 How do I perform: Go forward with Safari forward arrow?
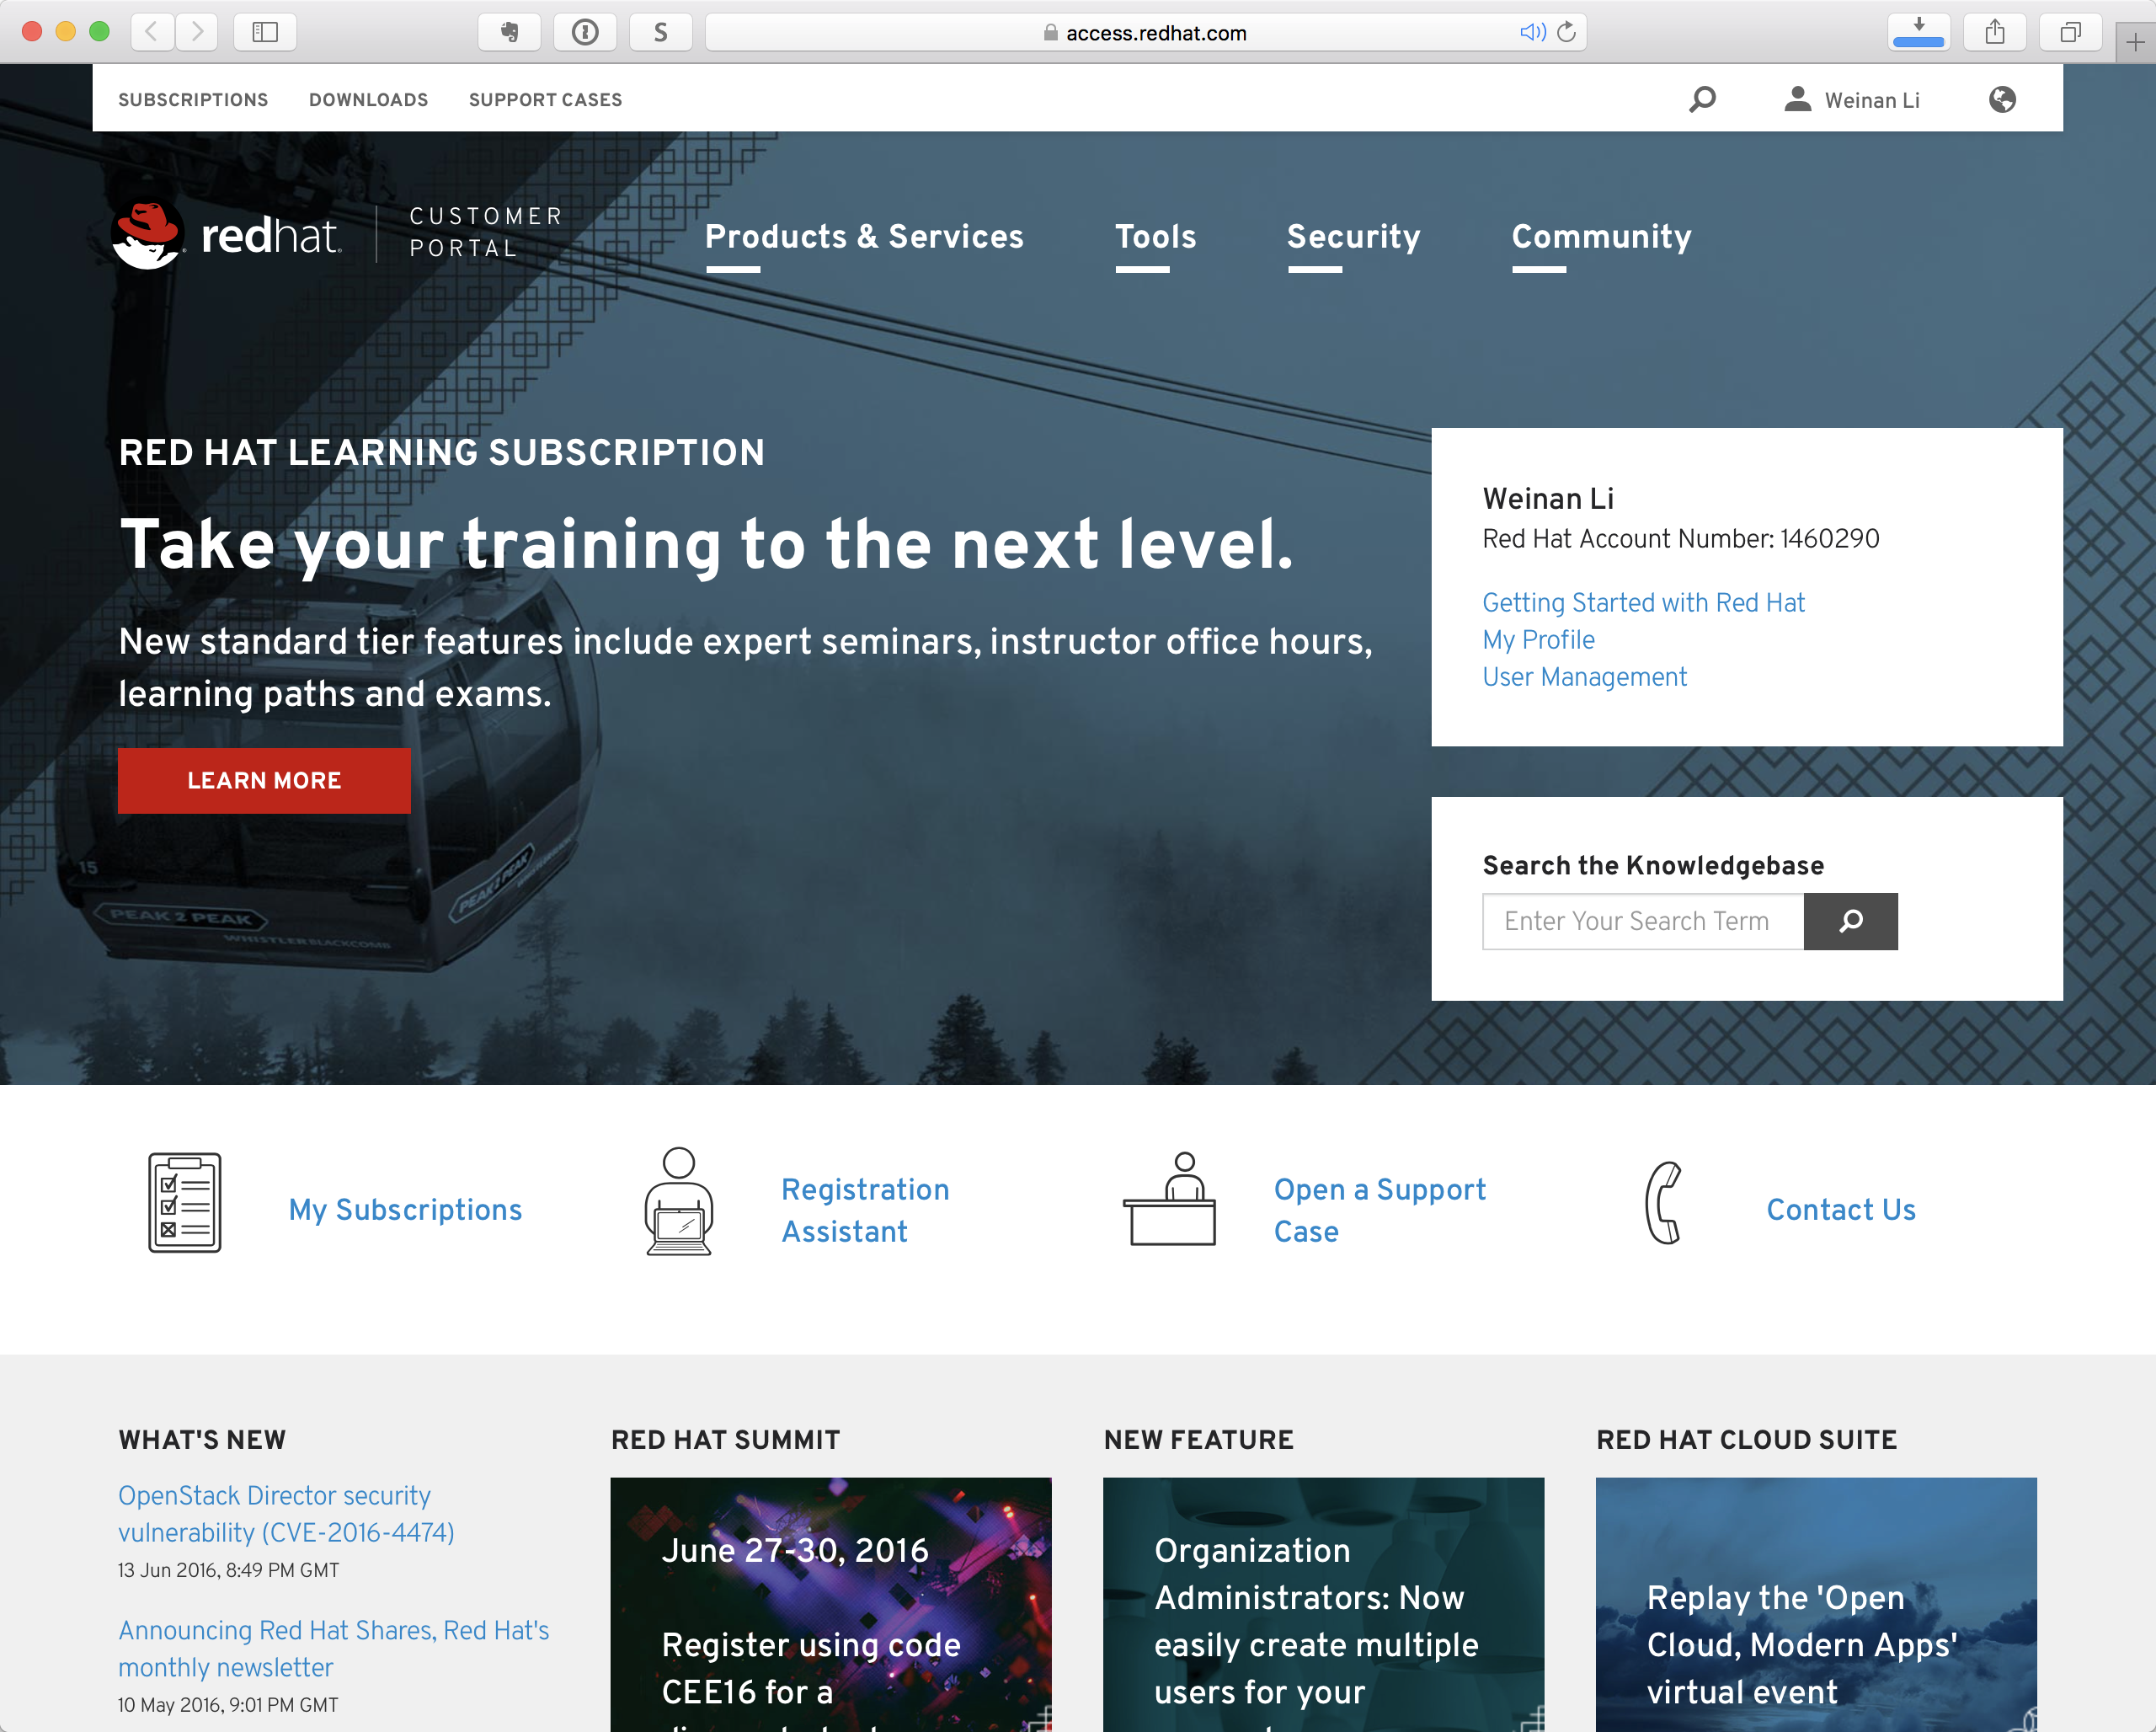[x=197, y=32]
